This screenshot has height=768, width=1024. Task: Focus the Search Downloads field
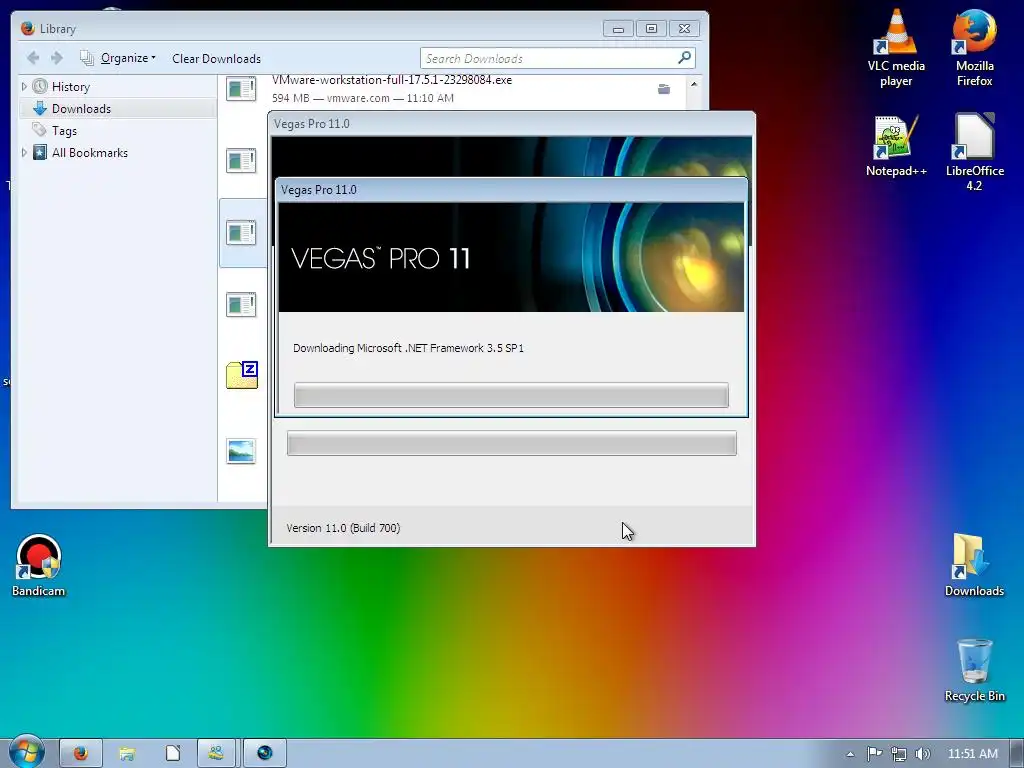[x=558, y=58]
